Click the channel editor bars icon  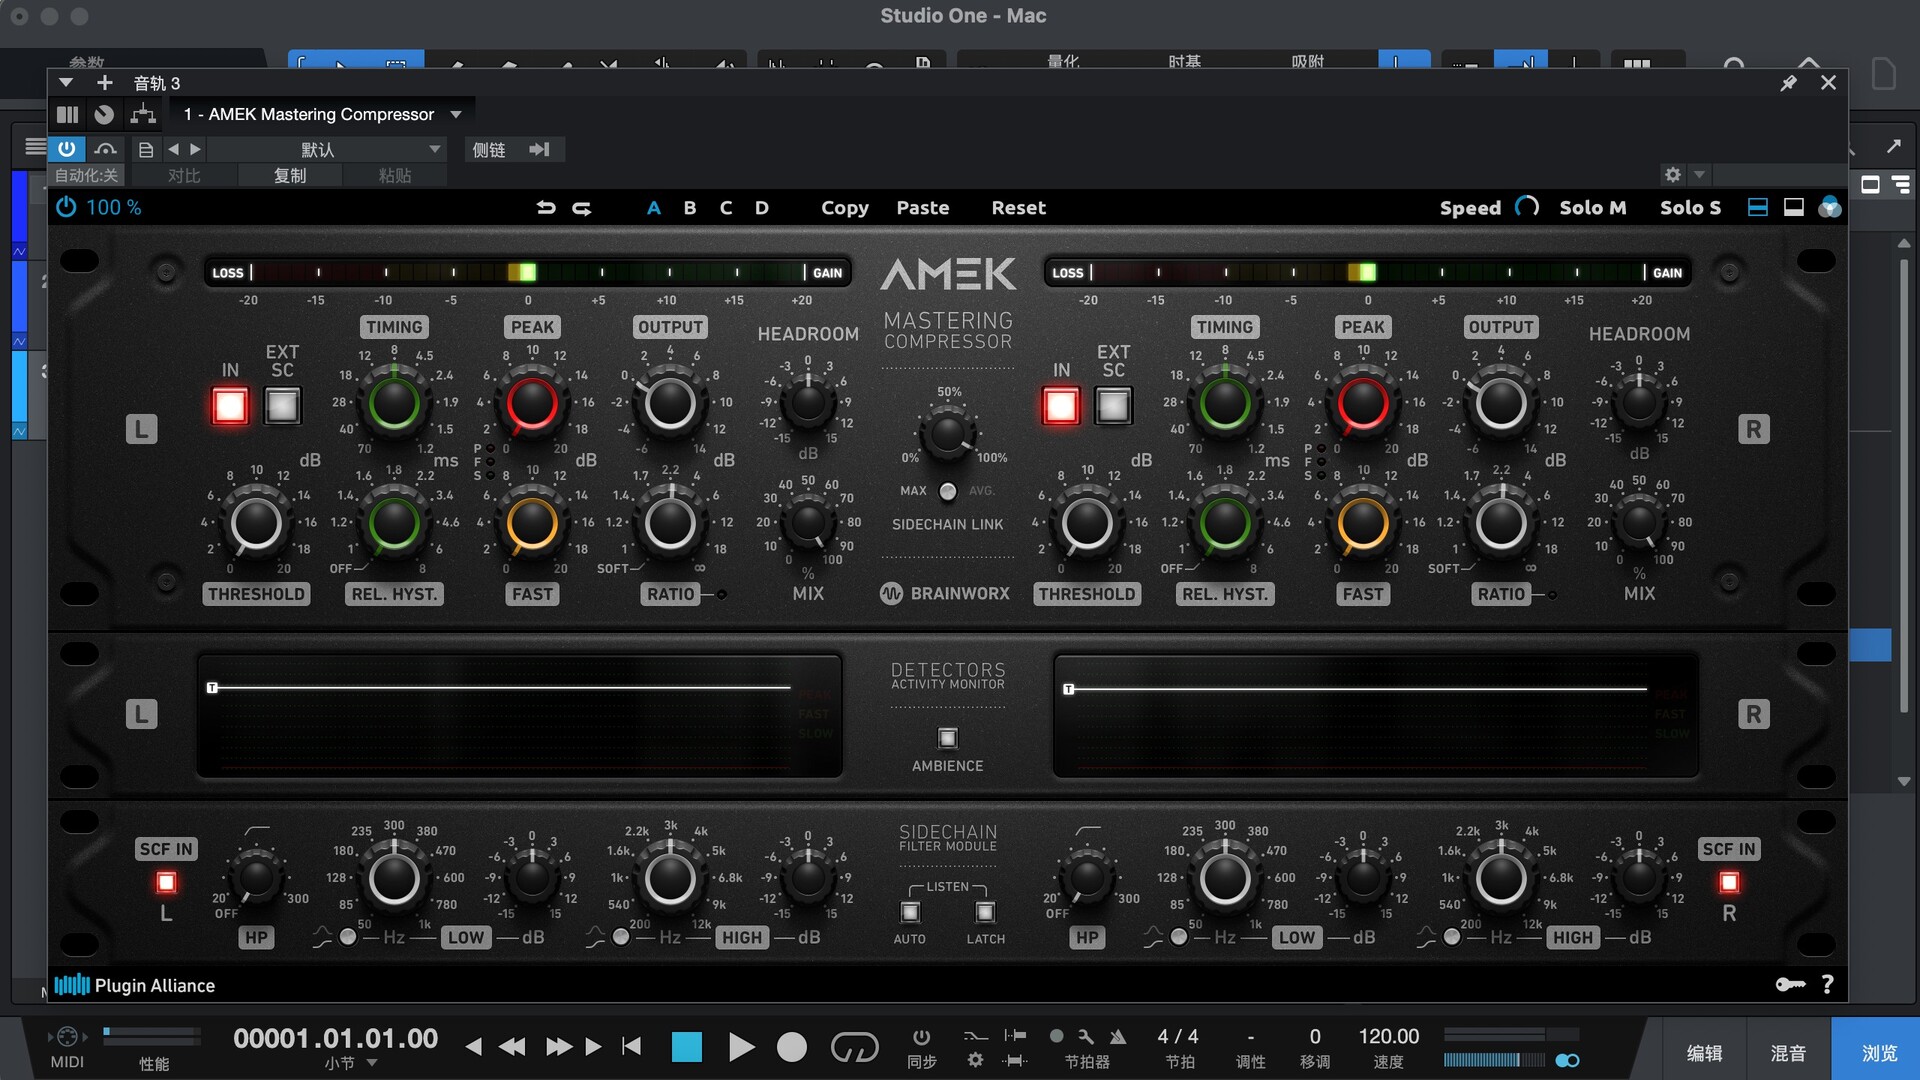coord(67,114)
